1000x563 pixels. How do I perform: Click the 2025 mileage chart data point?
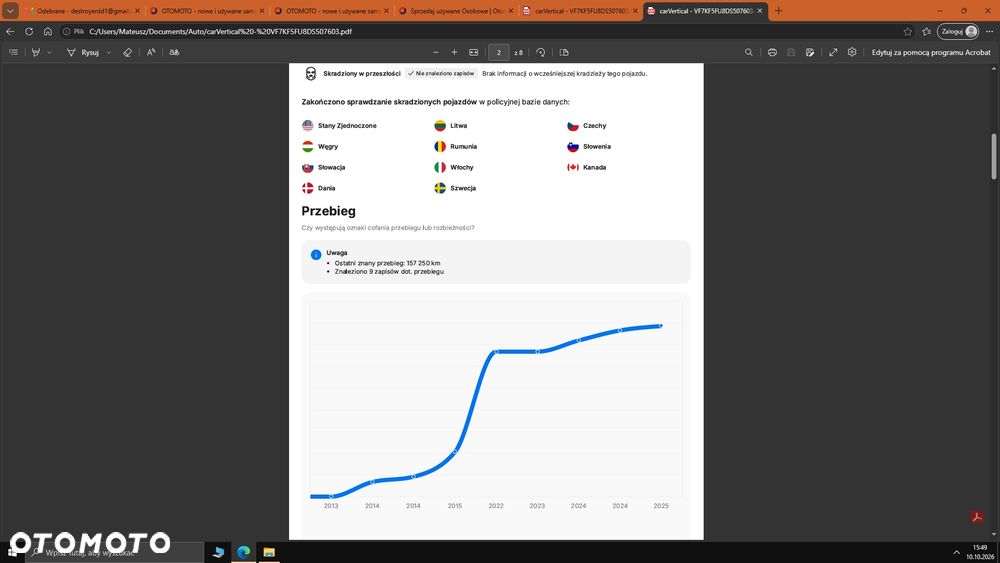coord(661,326)
